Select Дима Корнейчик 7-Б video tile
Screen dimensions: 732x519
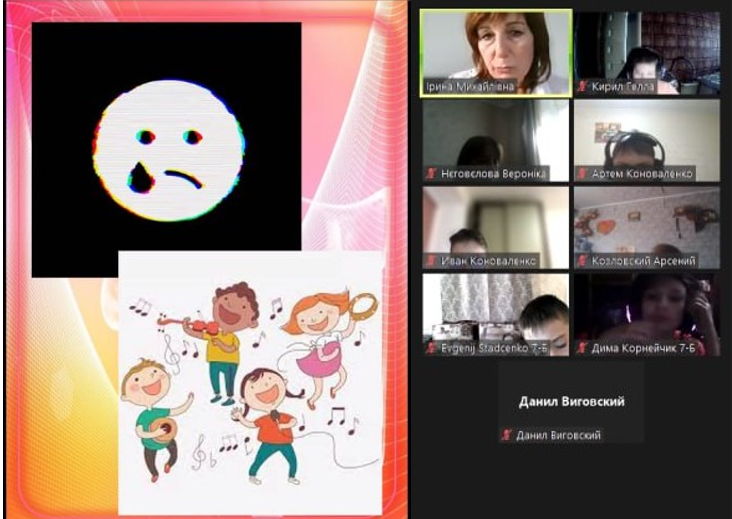pyautogui.click(x=647, y=315)
